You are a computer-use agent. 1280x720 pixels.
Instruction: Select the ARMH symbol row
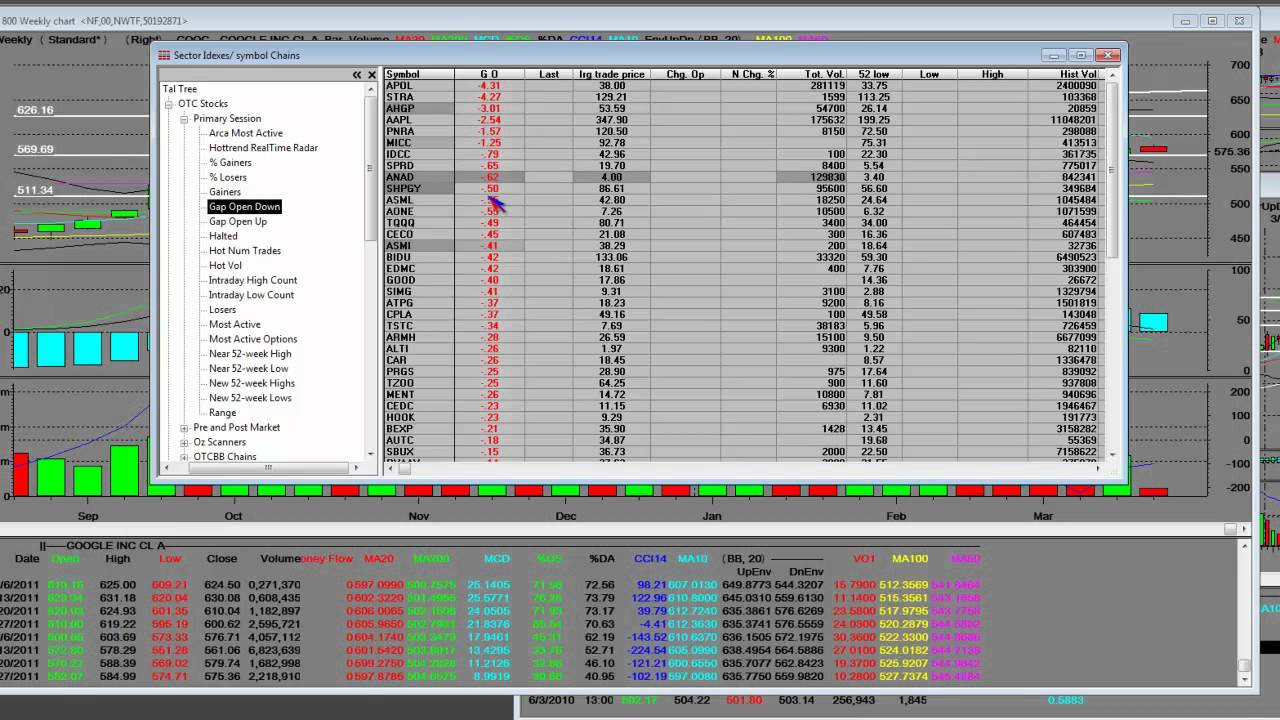coord(400,337)
